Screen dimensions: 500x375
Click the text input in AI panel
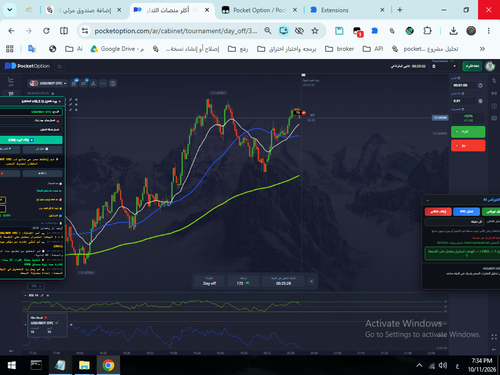click(454, 221)
